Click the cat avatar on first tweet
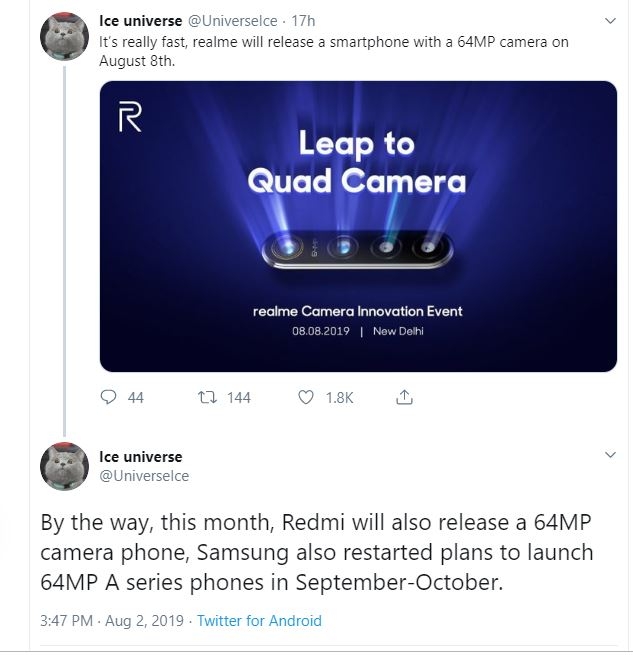 point(64,36)
